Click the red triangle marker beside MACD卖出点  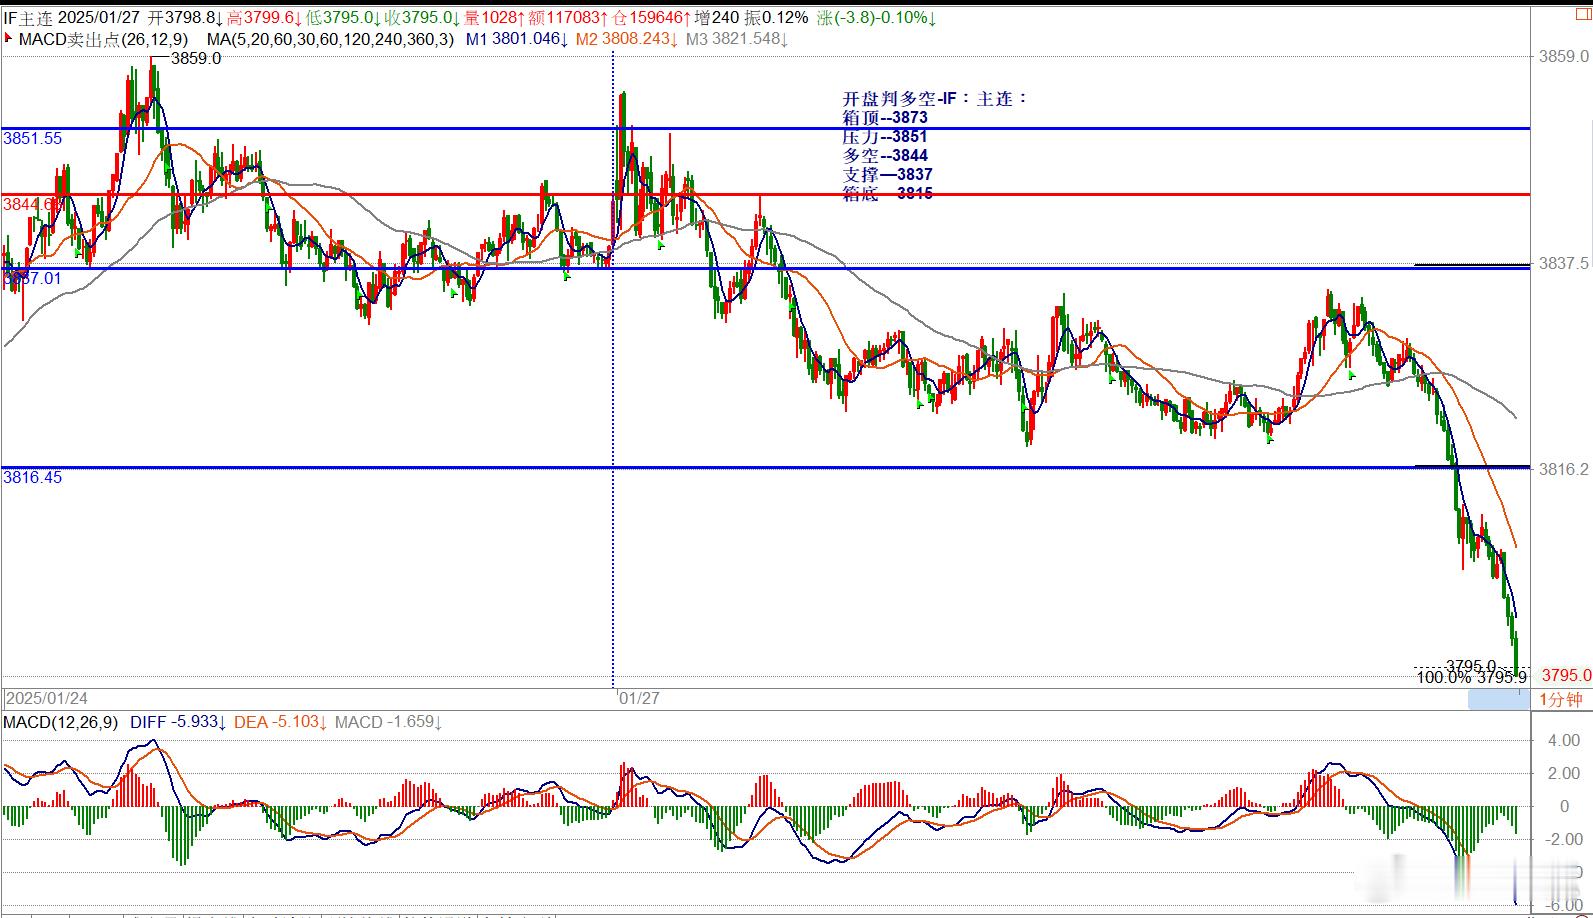pyautogui.click(x=9, y=40)
